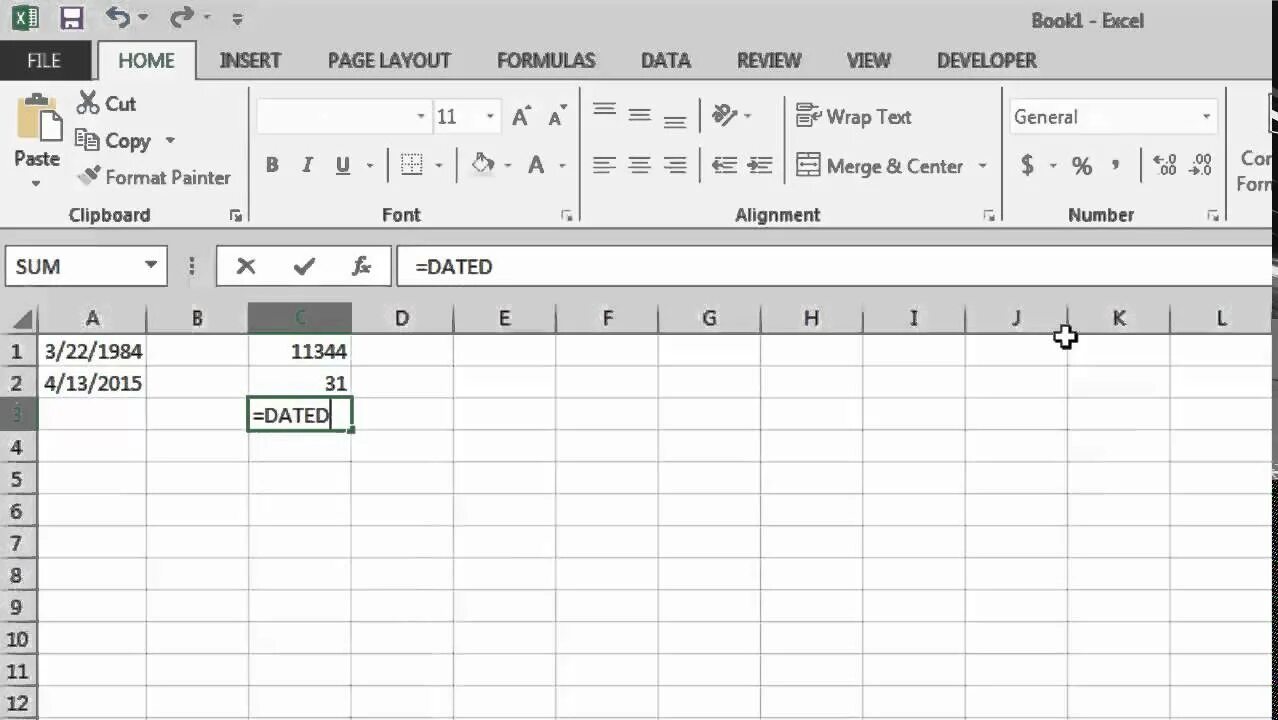Click the Paste clipboard icon

click(38, 120)
